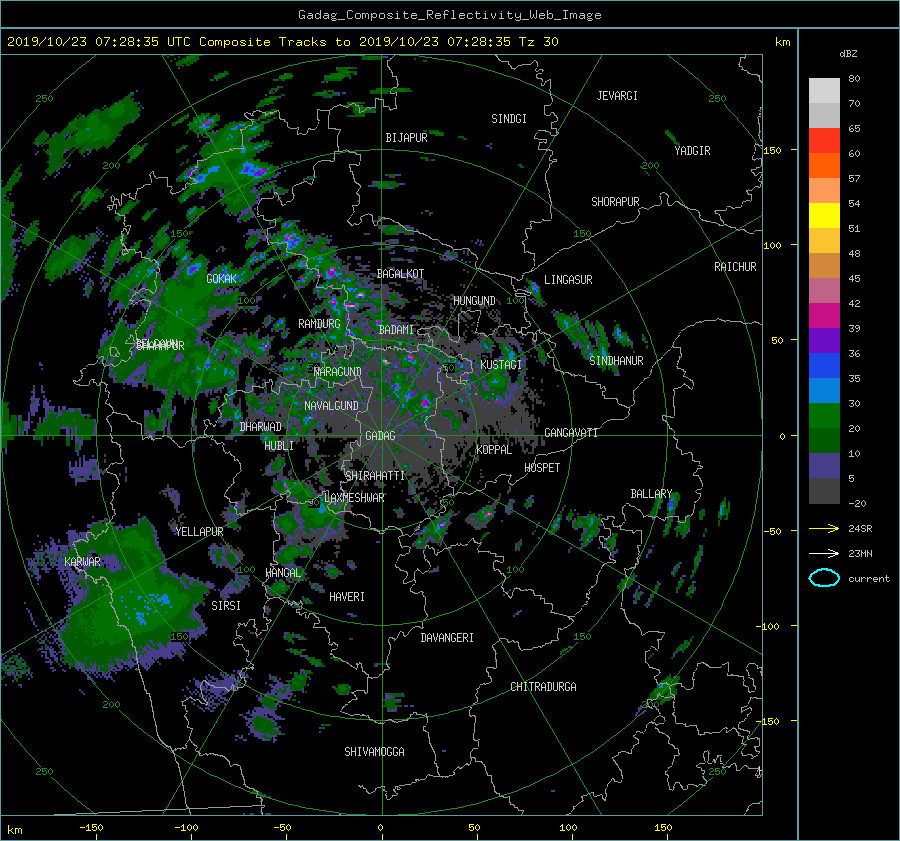
Task: Click the KUSTAGI city label
Action: pos(501,365)
